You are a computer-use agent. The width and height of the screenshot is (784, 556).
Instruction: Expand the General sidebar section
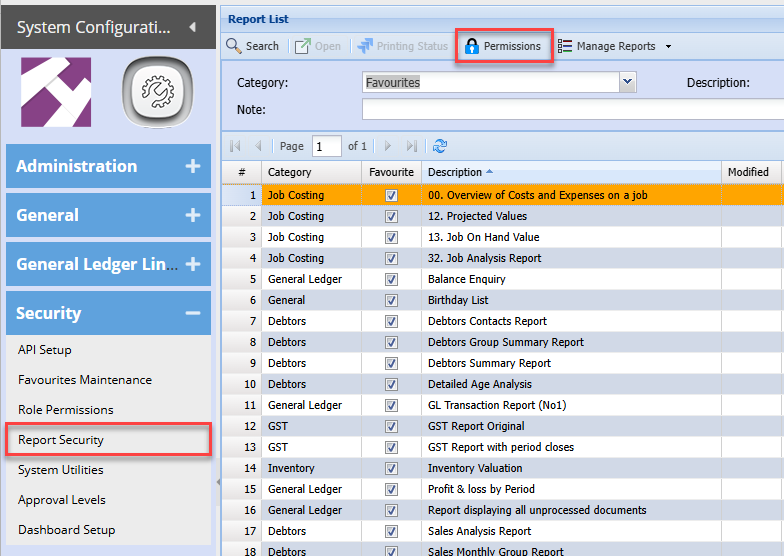(193, 216)
